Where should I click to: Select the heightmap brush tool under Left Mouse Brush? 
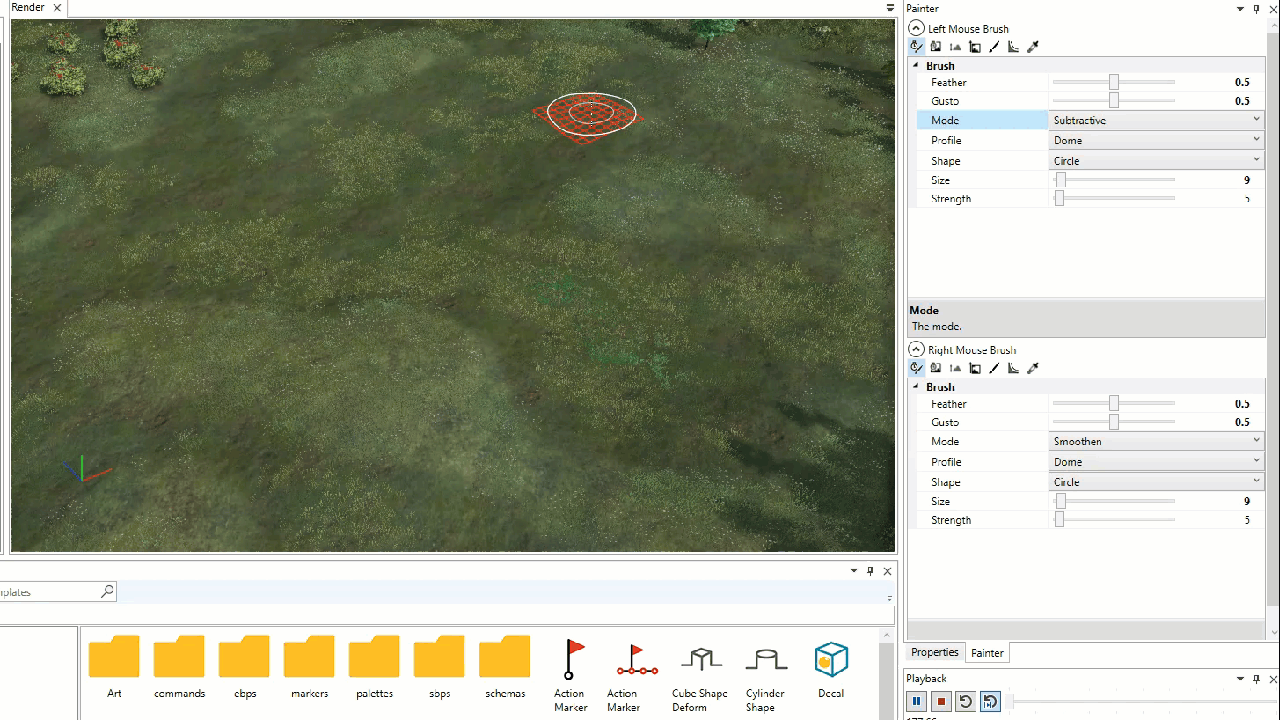coord(916,47)
